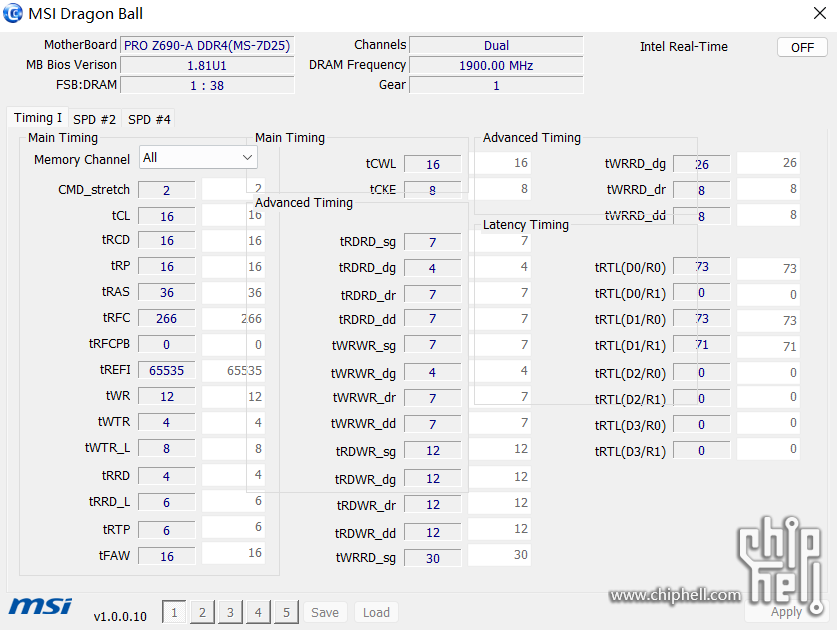Click the tCL value field
Image resolution: width=837 pixels, height=630 pixels.
click(x=167, y=216)
